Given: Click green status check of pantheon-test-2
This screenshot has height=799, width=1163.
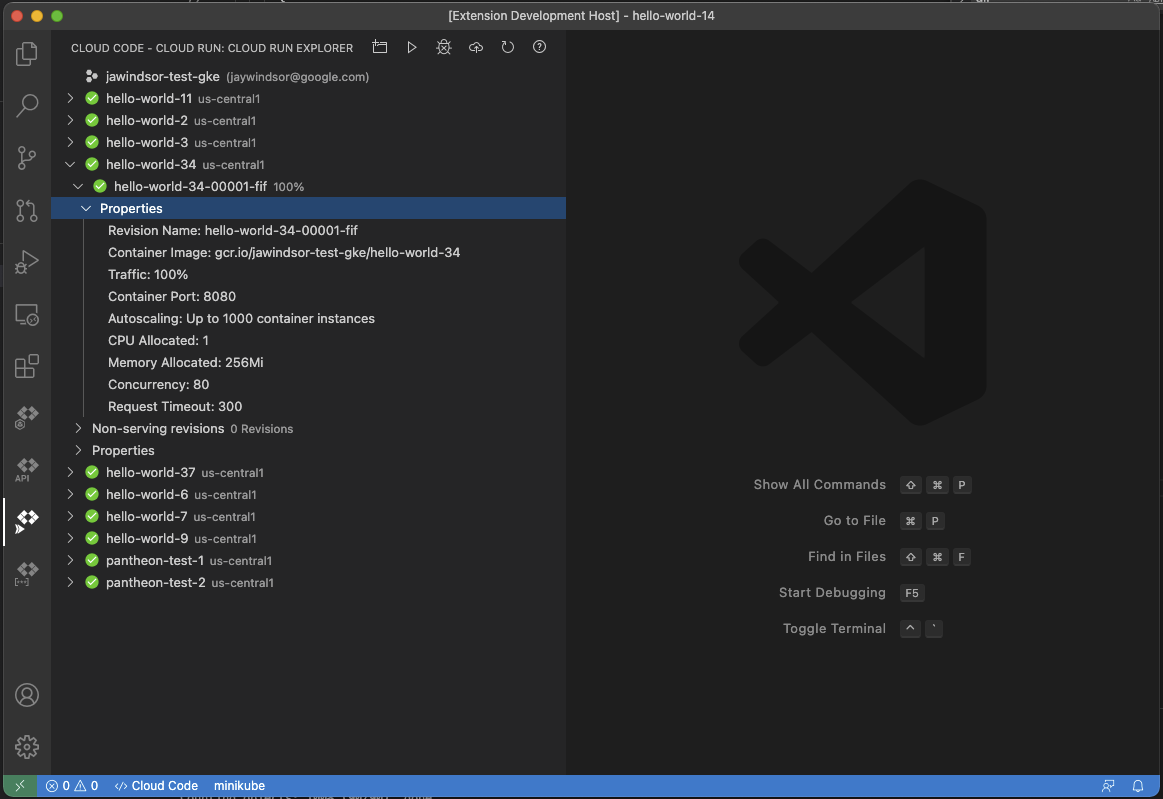Looking at the screenshot, I should [x=92, y=582].
